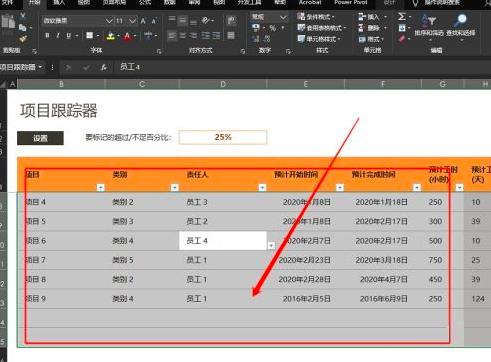The width and height of the screenshot is (491, 362).
Task: Open the validation dropdown beside 员工 4 cell
Action: pyautogui.click(x=271, y=245)
